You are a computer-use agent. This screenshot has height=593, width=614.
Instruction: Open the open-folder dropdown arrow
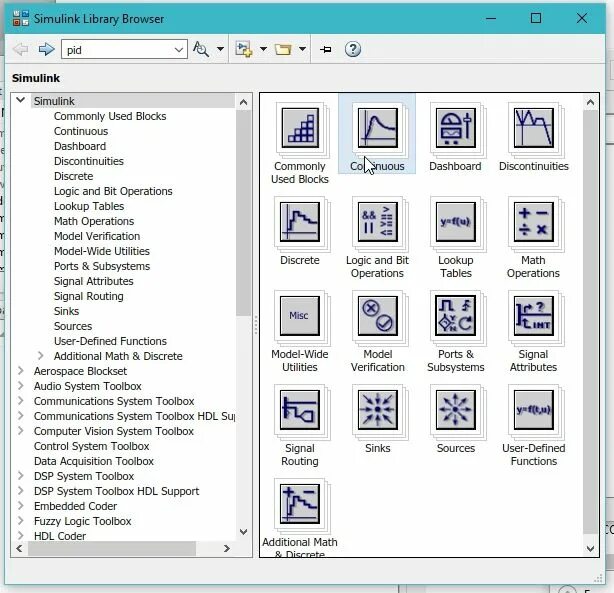point(302,49)
